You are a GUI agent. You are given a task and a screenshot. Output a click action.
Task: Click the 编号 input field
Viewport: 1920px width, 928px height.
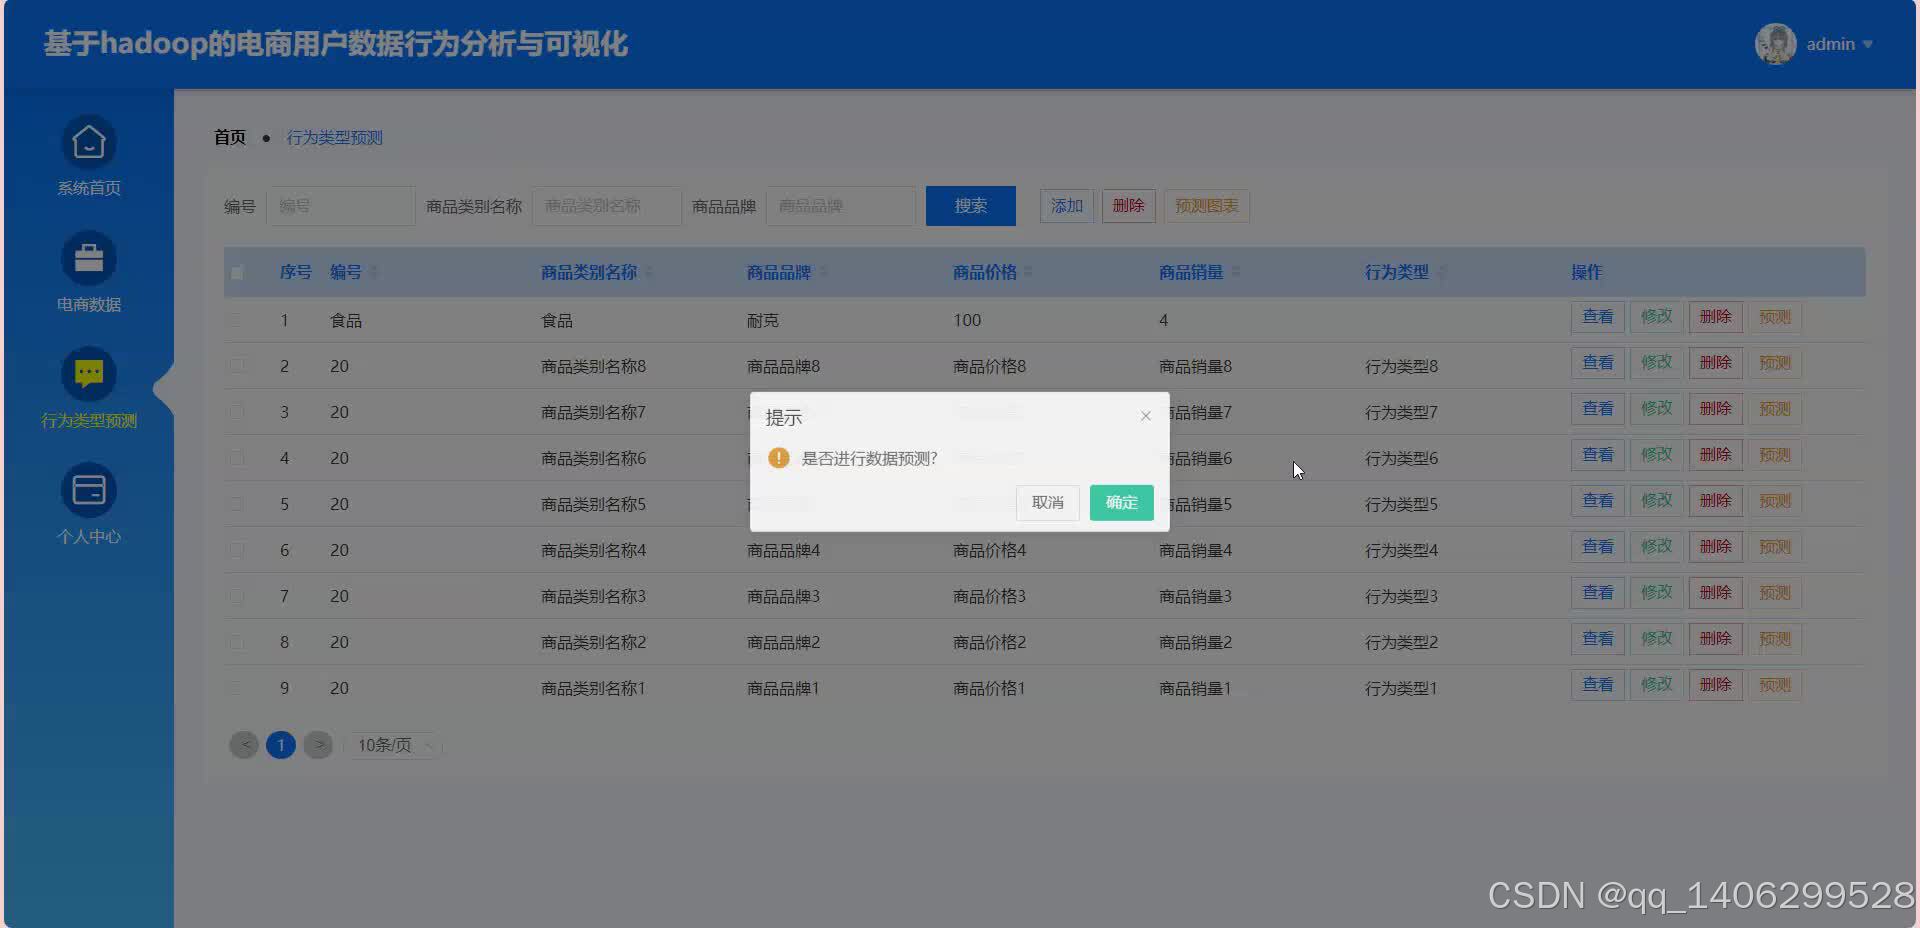(341, 205)
